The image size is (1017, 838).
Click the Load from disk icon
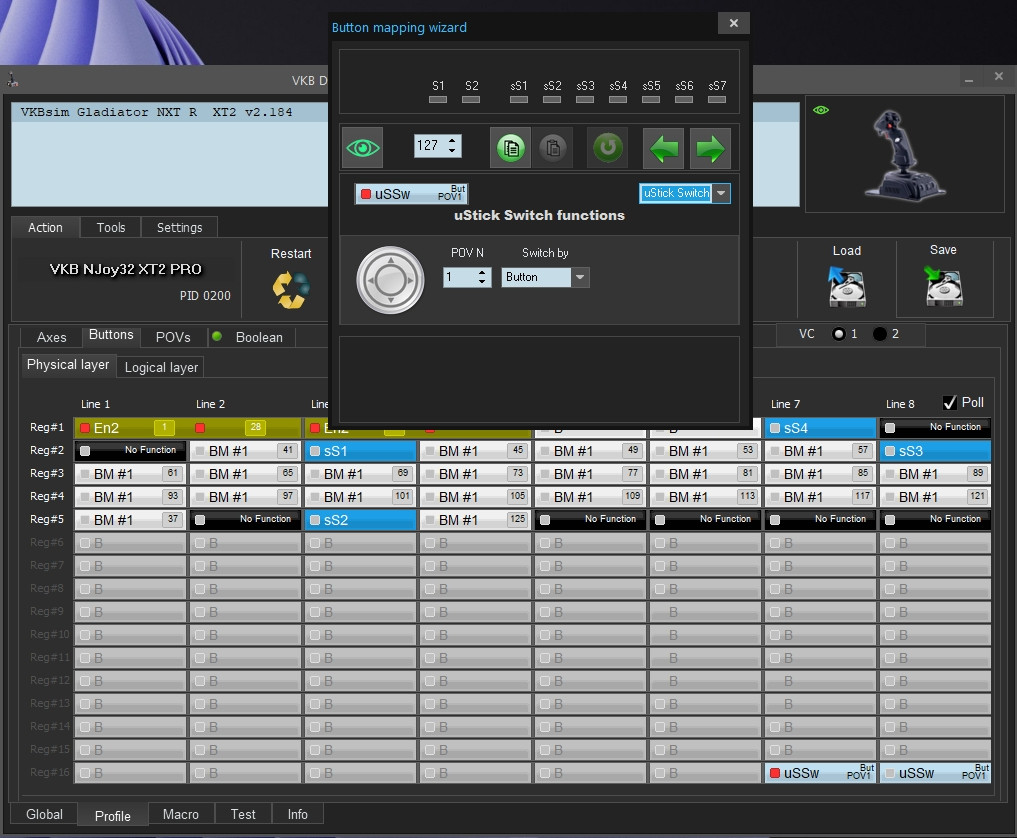(846, 286)
